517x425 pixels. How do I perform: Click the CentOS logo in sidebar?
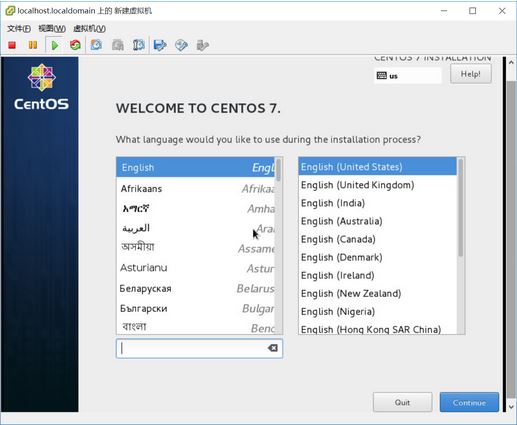point(42,87)
